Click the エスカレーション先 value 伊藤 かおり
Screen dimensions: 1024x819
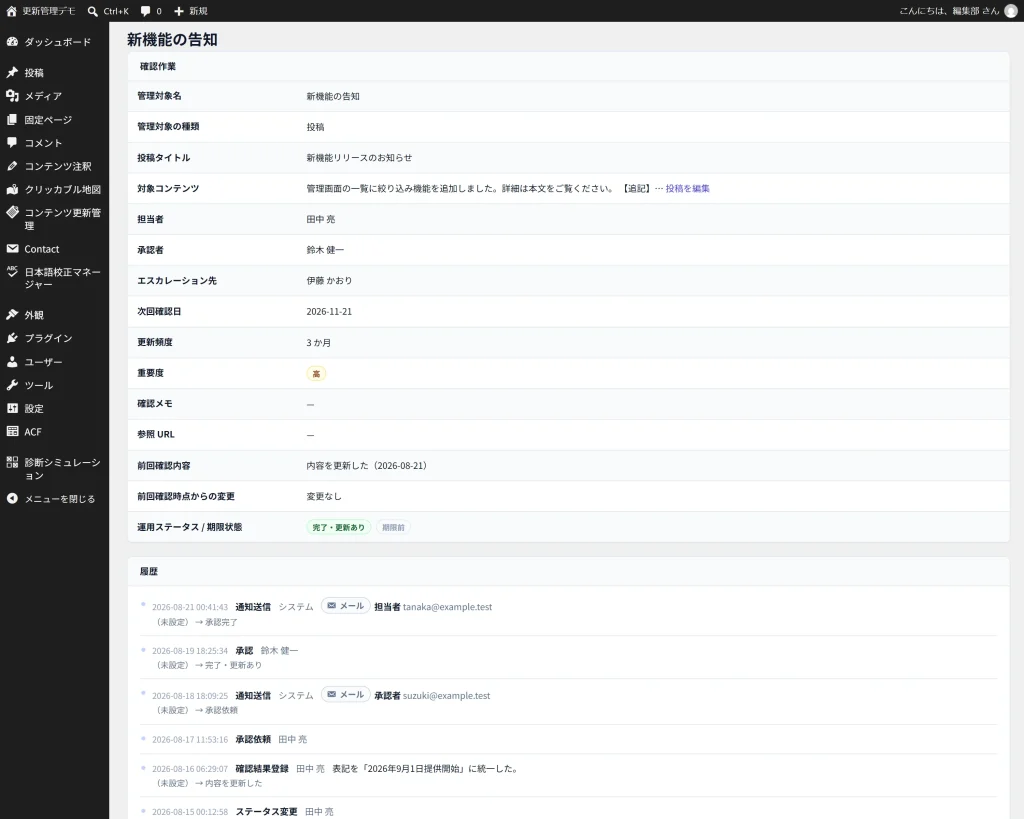(329, 280)
